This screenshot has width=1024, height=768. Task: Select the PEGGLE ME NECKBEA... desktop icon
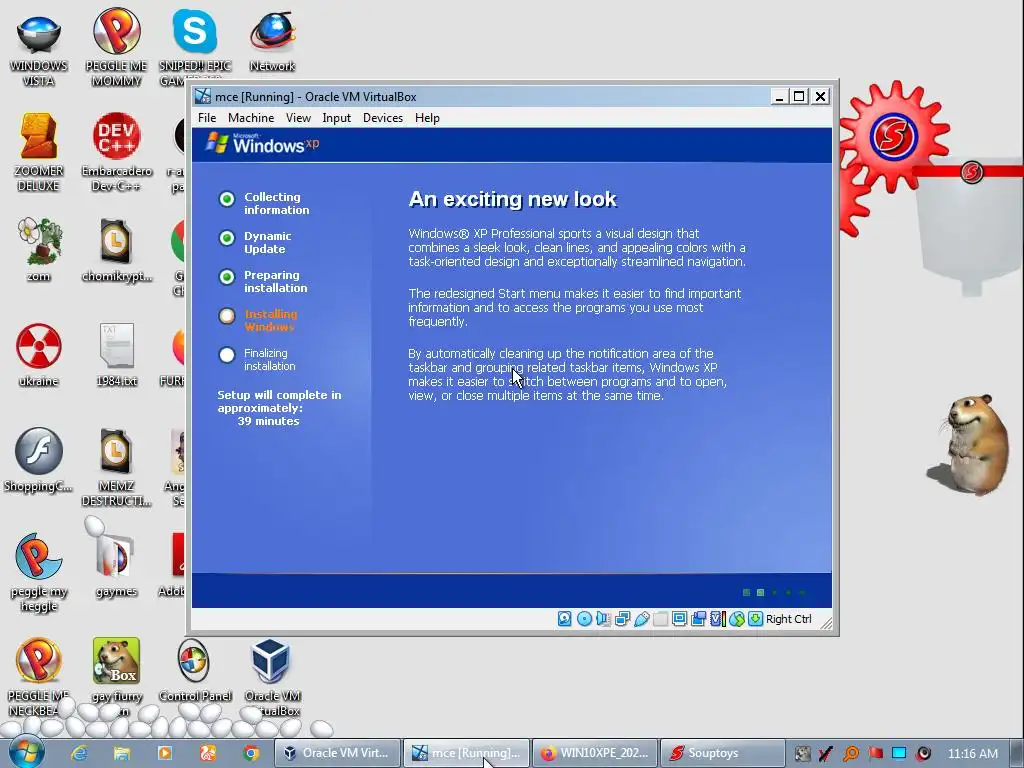tap(39, 677)
